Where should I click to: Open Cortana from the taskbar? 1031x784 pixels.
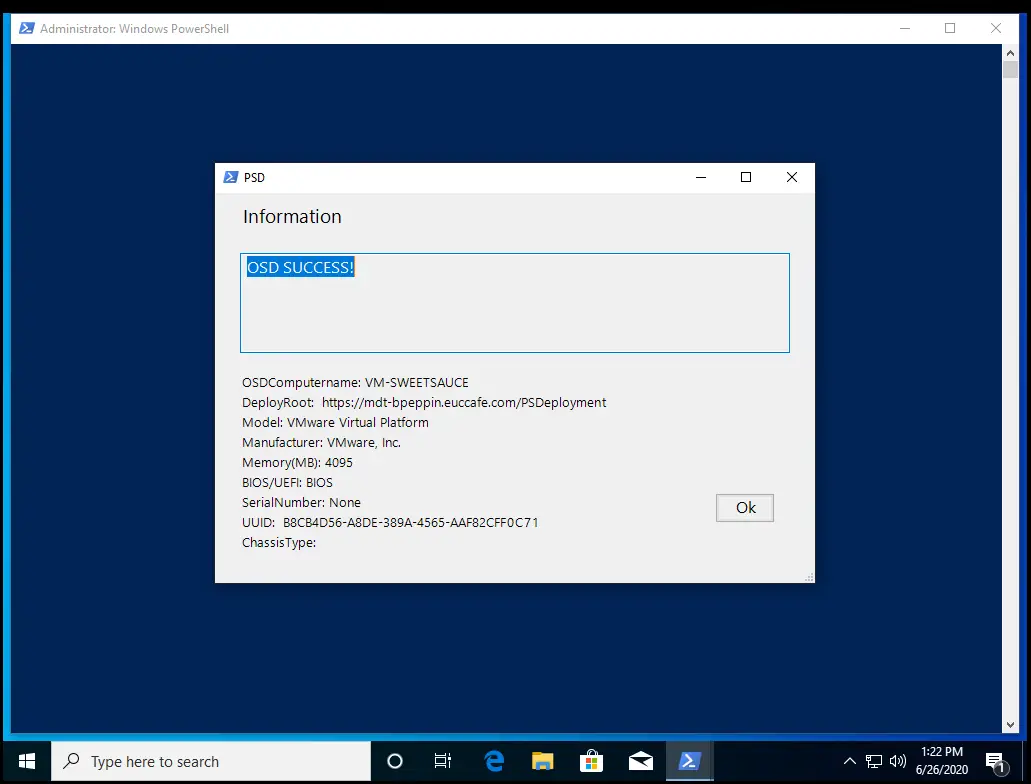tap(394, 761)
